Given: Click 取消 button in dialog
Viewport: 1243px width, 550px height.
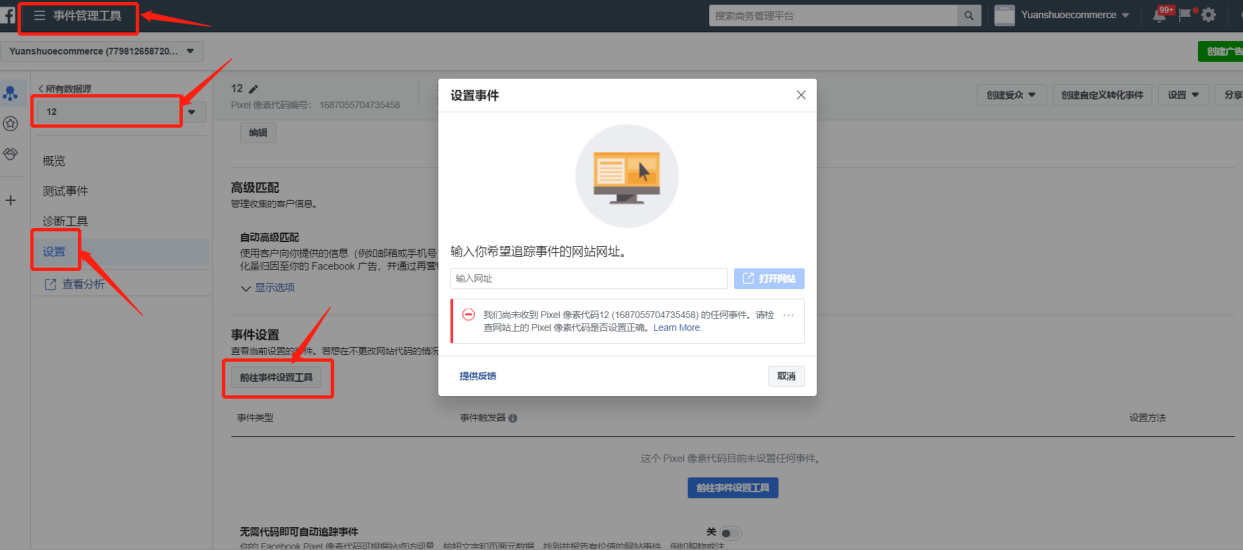Looking at the screenshot, I should 786,376.
